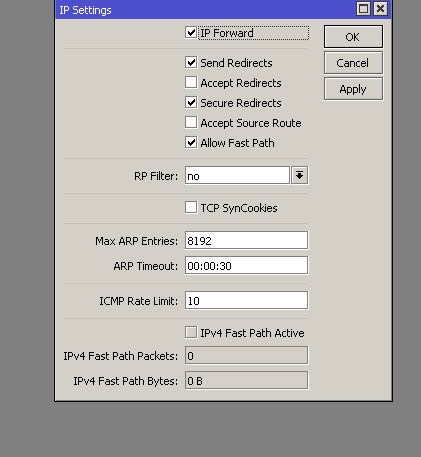Disable Secure Redirects checkbox
The image size is (421, 457).
pos(191,102)
